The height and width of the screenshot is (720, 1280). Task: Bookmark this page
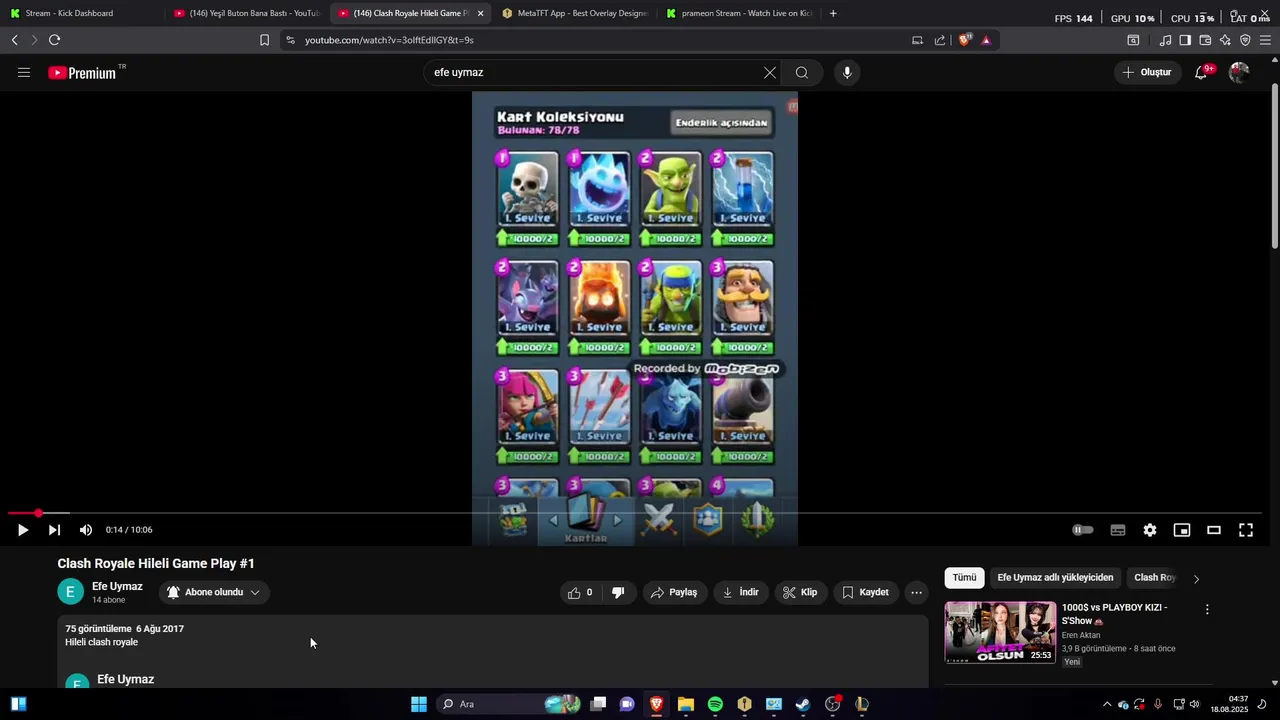click(x=264, y=40)
